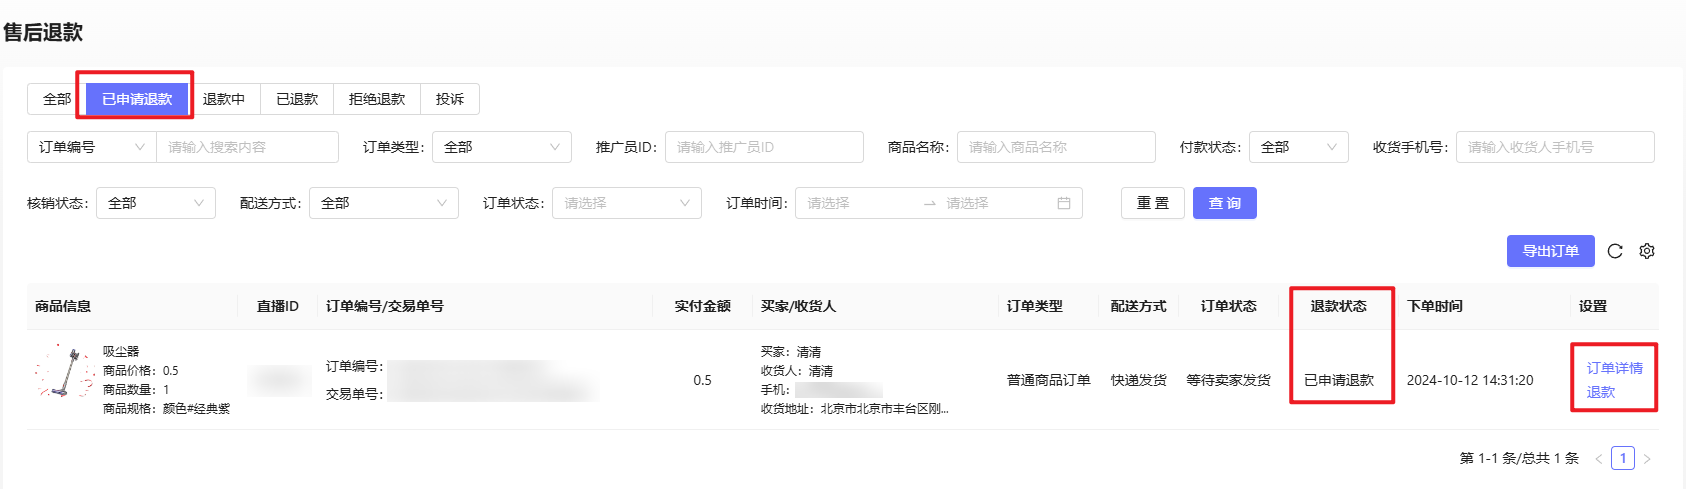This screenshot has width=1686, height=489.
Task: Focus the 商品名称 input field
Action: 1055,147
